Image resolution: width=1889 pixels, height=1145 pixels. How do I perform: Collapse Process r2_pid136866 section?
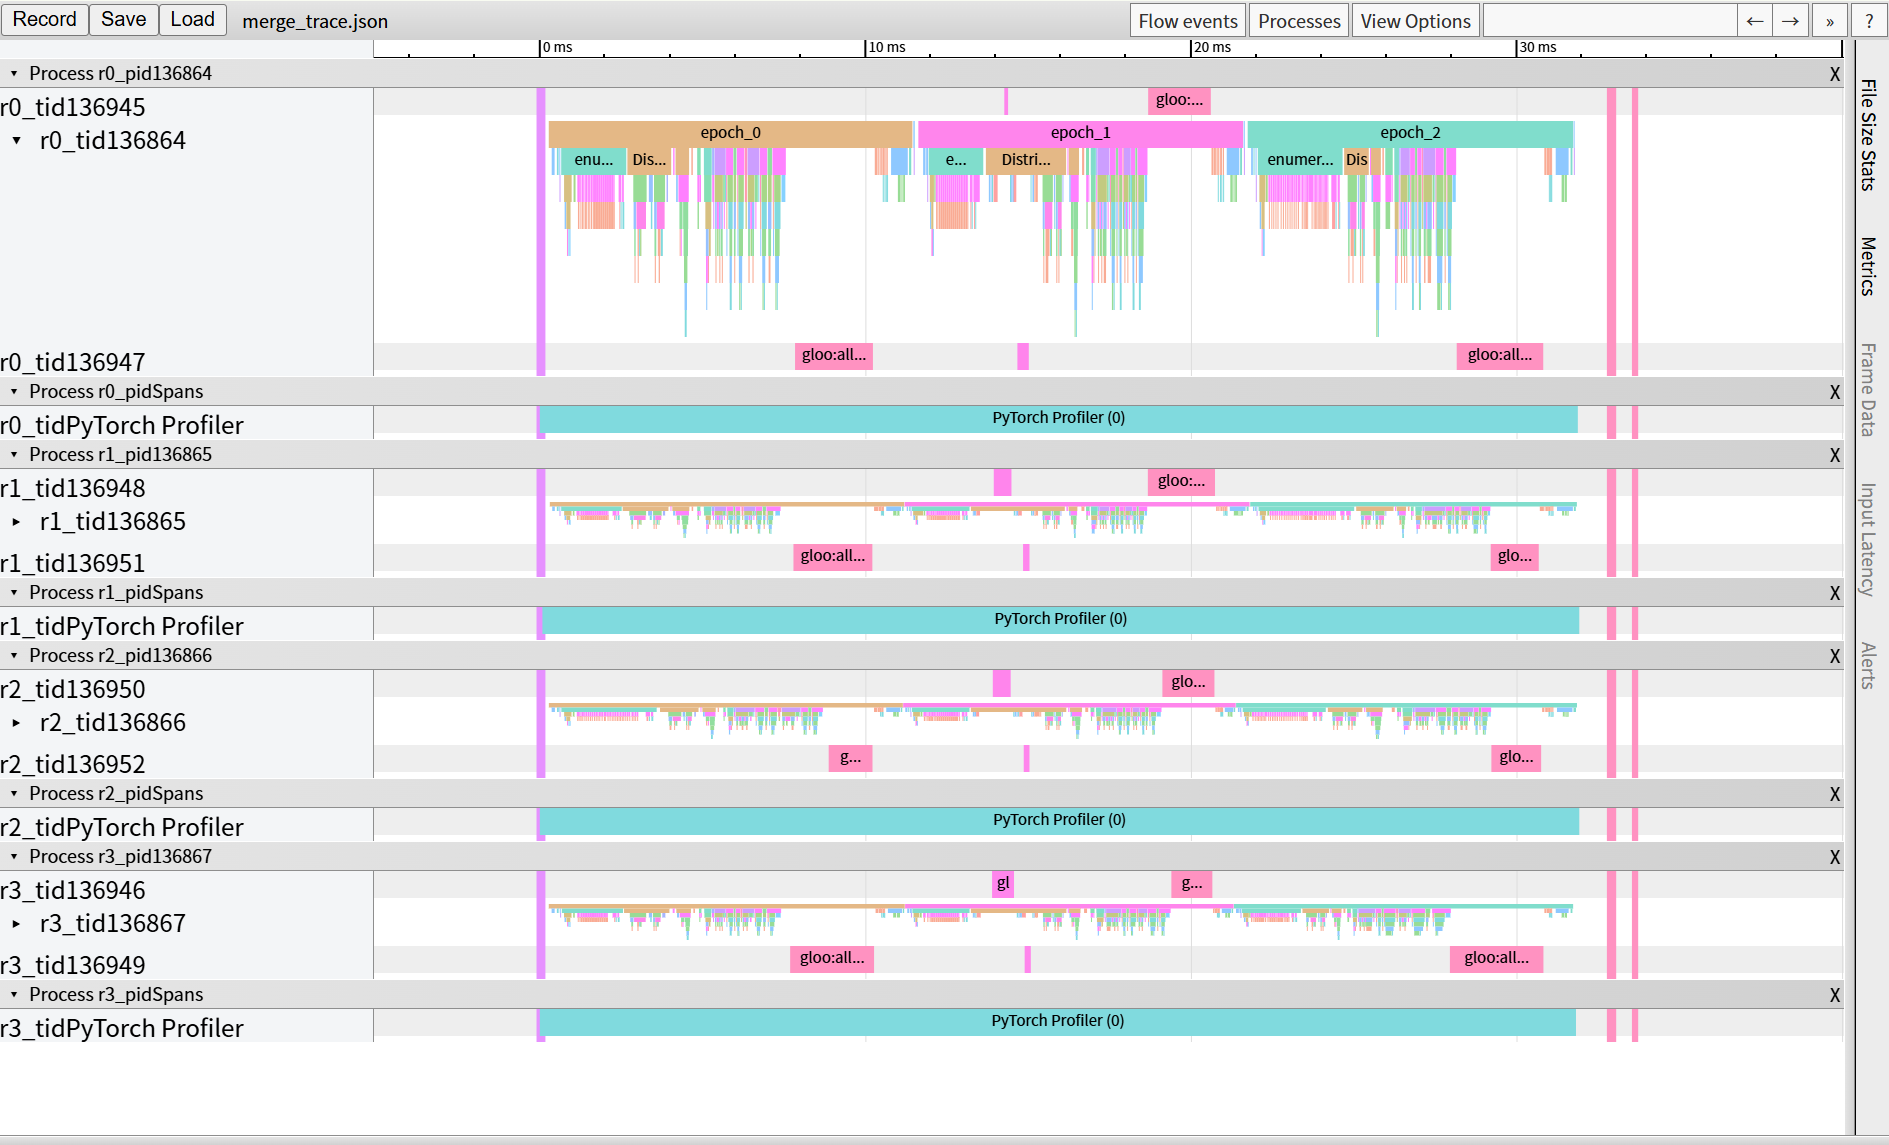[x=14, y=655]
